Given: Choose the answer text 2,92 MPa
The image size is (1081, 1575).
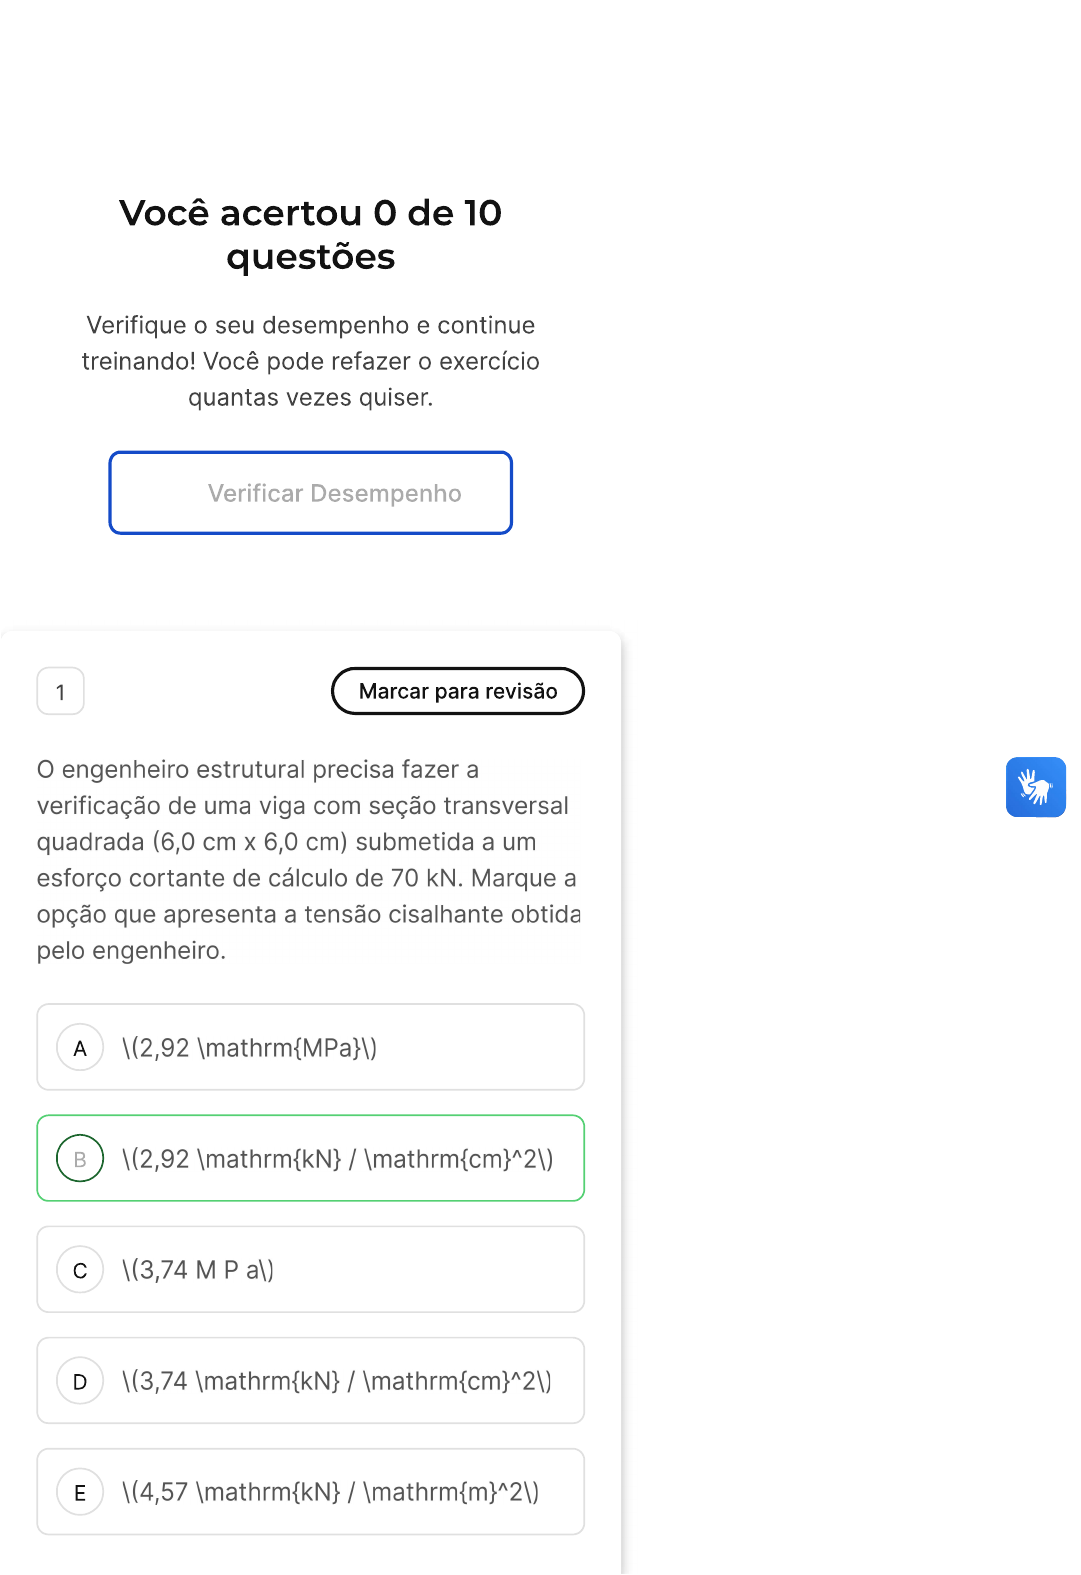Looking at the screenshot, I should point(249,1048).
